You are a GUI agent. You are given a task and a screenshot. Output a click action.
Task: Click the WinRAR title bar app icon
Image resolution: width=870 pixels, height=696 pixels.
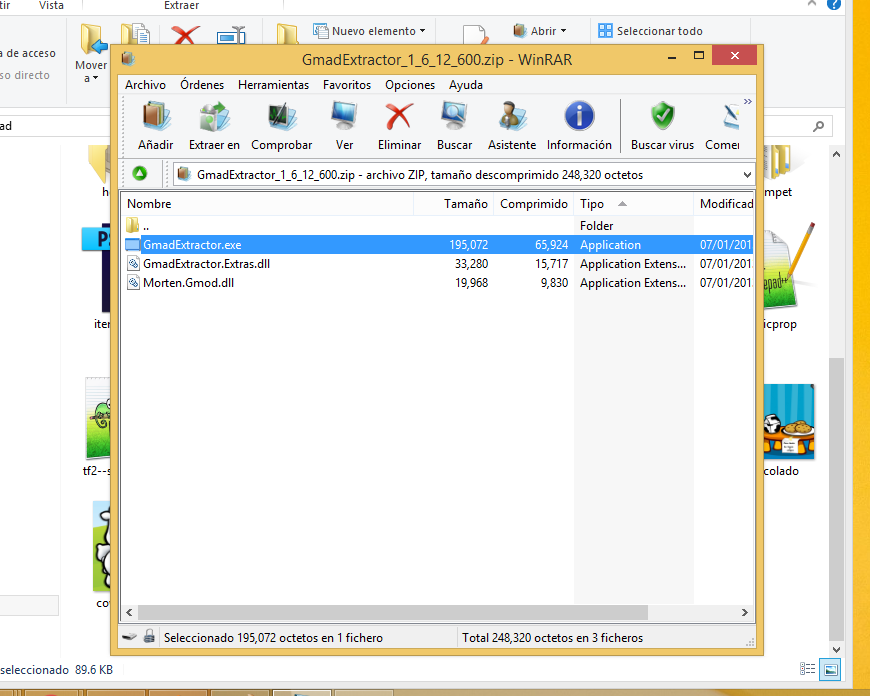[128, 58]
